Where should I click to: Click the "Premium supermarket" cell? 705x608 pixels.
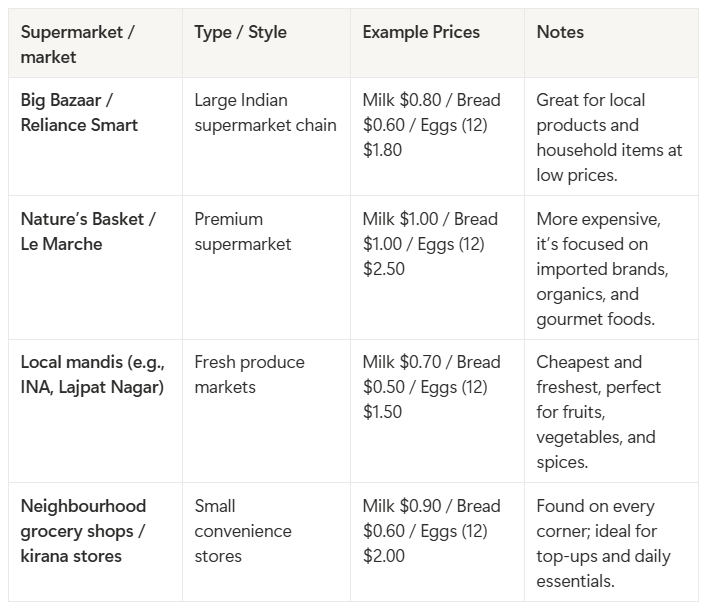pos(243,231)
